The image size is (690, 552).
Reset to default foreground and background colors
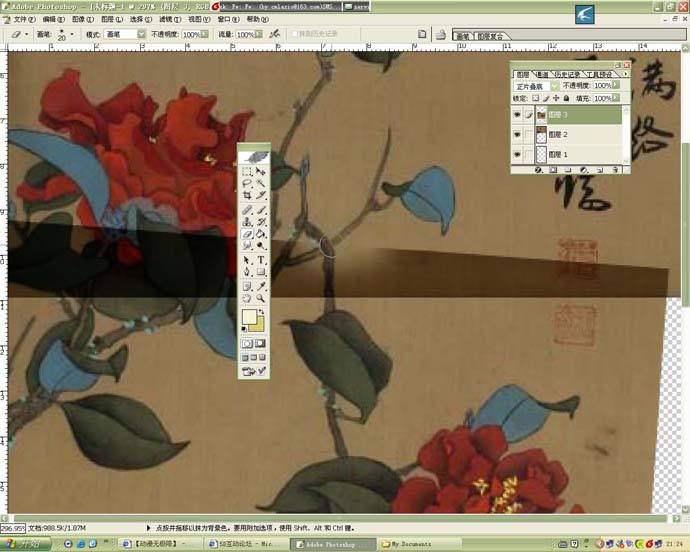[x=244, y=329]
